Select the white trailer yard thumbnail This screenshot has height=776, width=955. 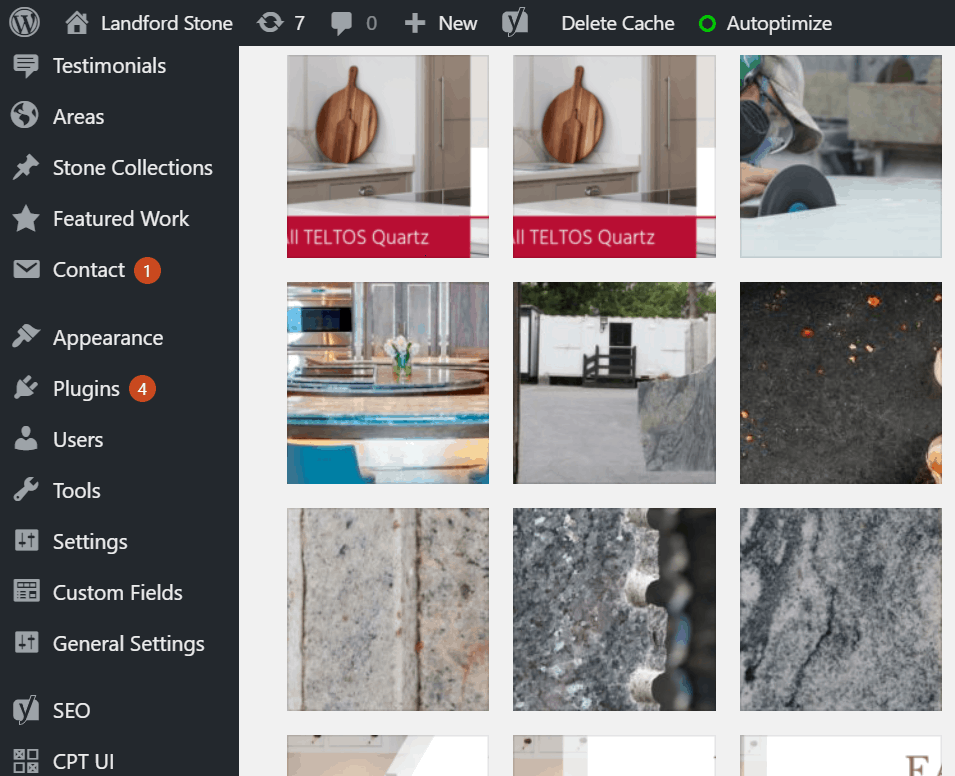tap(614, 383)
